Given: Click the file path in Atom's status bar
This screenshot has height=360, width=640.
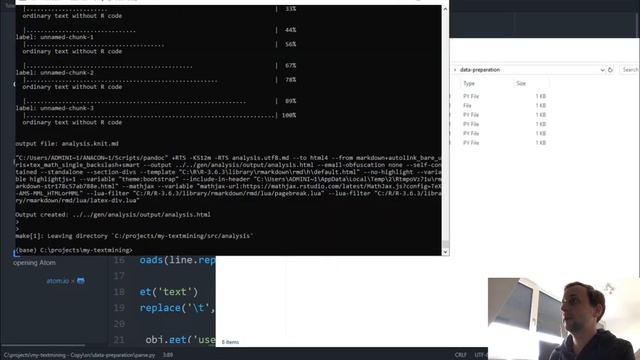Looking at the screenshot, I should point(79,355).
